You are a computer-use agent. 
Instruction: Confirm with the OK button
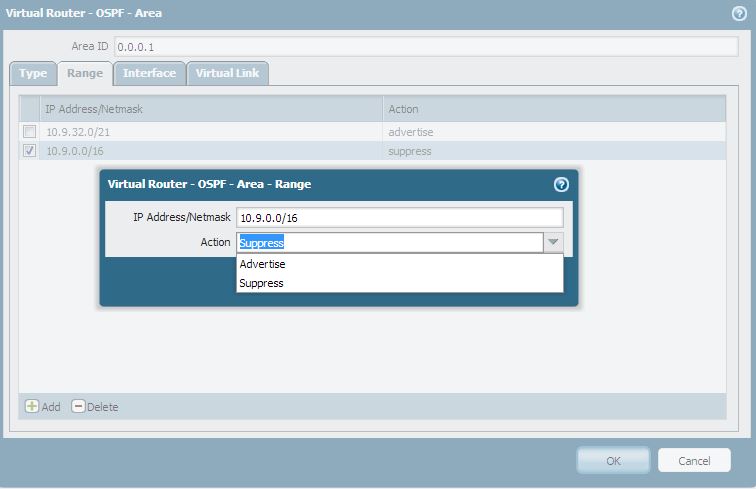pos(613,461)
